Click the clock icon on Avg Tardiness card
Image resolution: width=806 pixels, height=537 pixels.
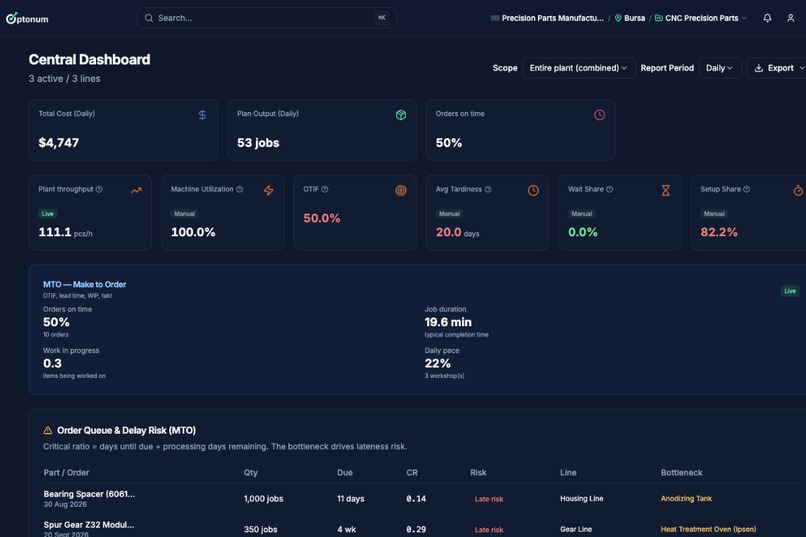click(533, 190)
